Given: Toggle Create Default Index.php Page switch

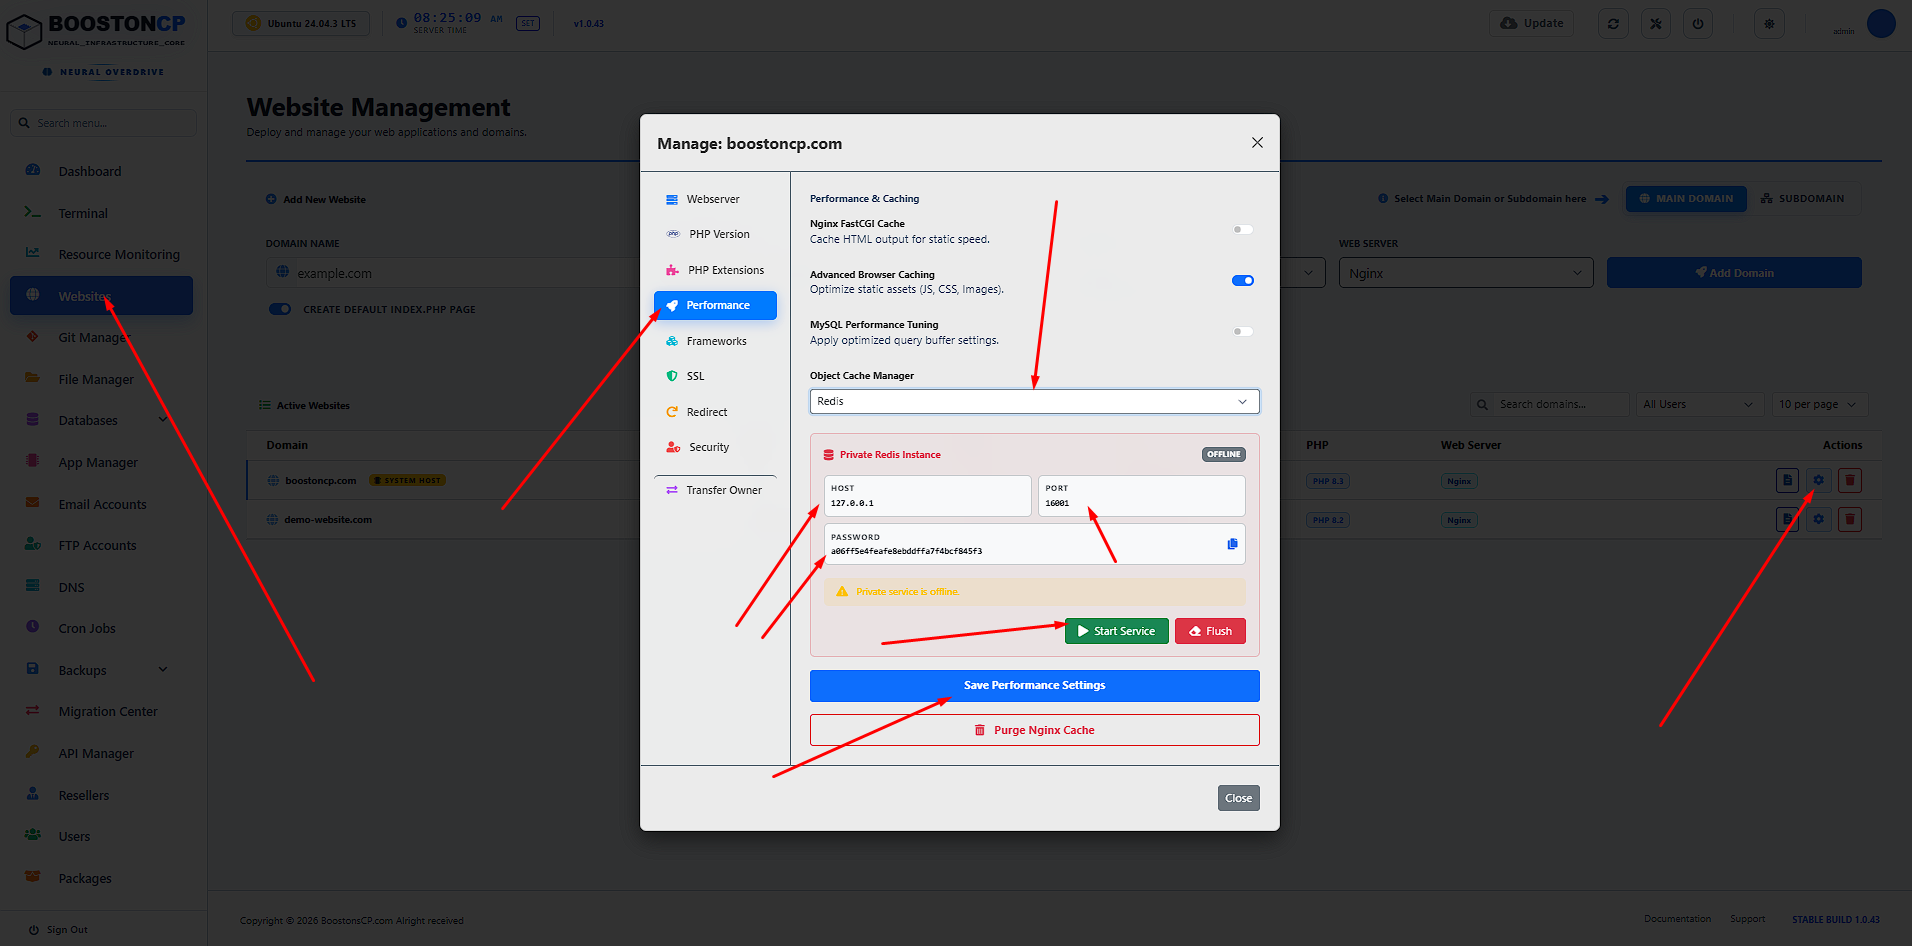Looking at the screenshot, I should (280, 309).
